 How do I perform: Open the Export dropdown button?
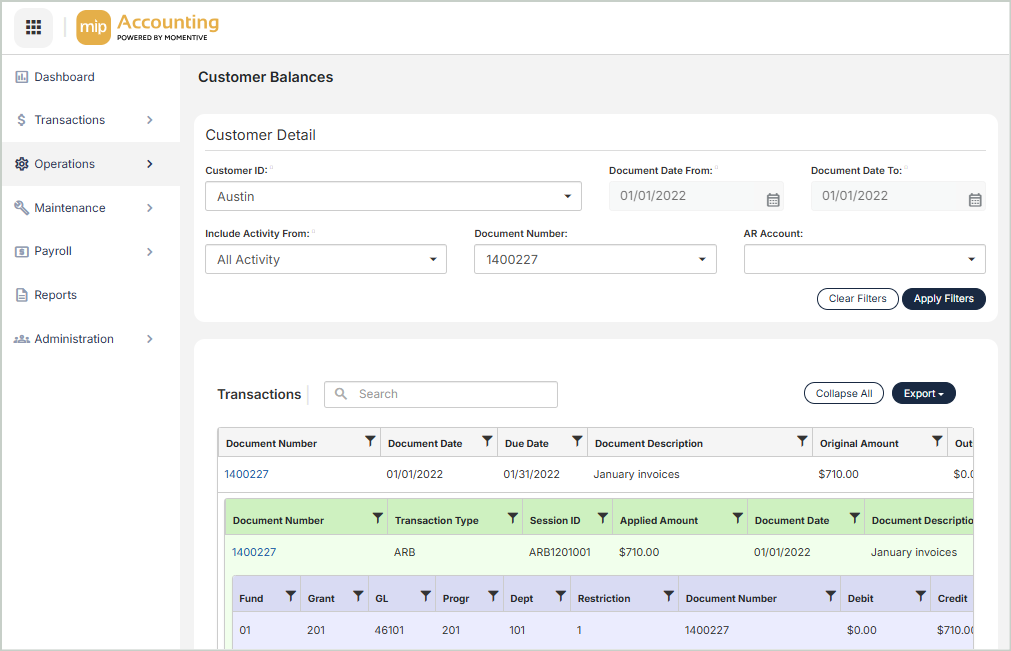coord(923,394)
